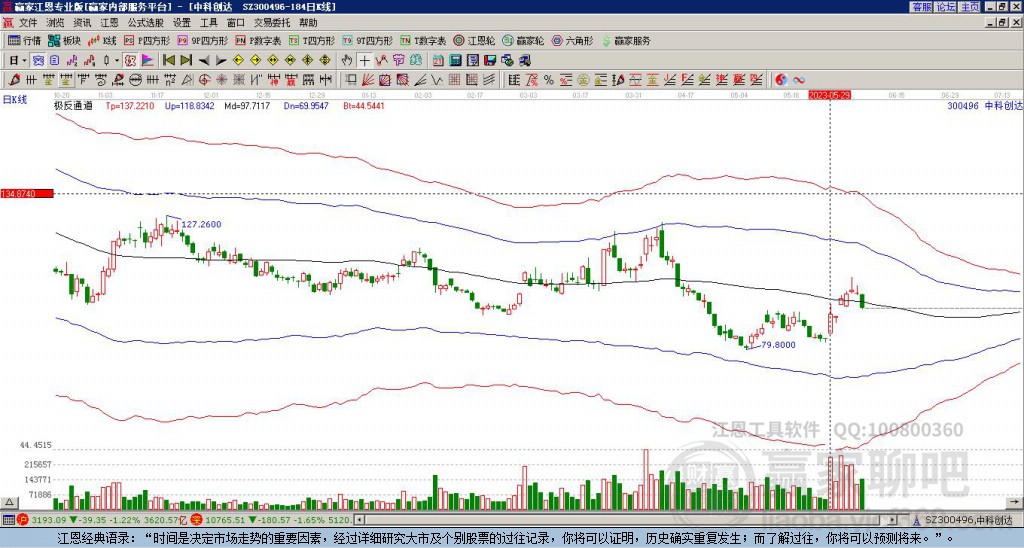The image size is (1024, 548).
Task: Click the colored flag icon
Action: coord(148,61)
